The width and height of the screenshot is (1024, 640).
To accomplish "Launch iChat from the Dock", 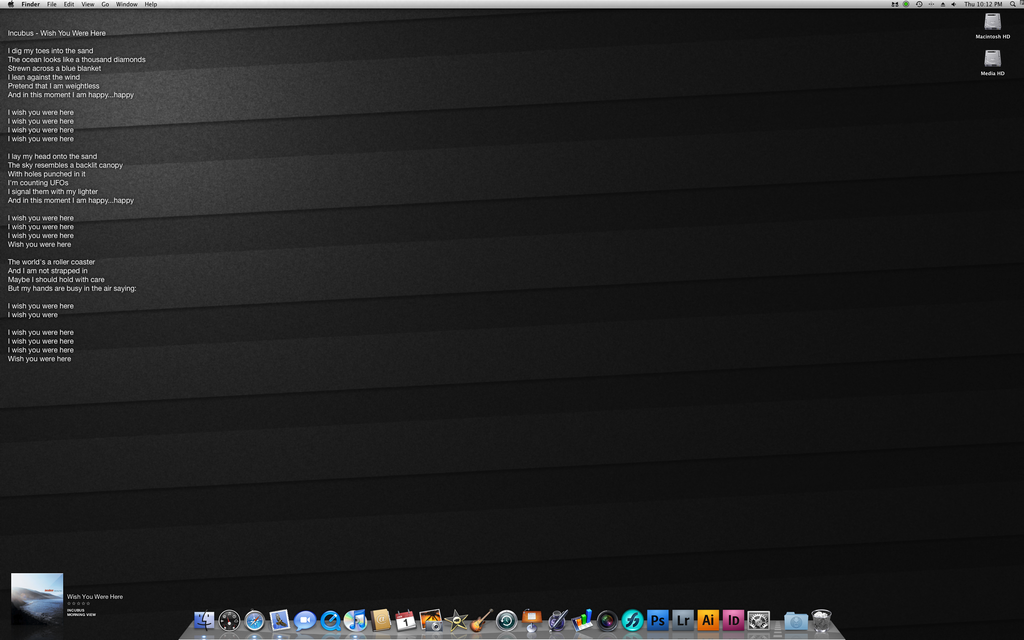I will (305, 620).
